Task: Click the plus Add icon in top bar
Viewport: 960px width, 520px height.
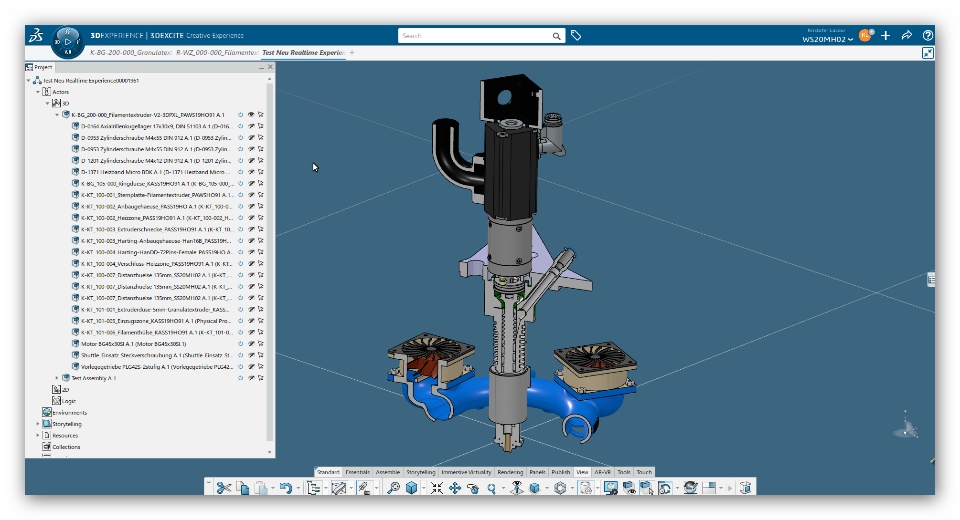Action: [885, 36]
